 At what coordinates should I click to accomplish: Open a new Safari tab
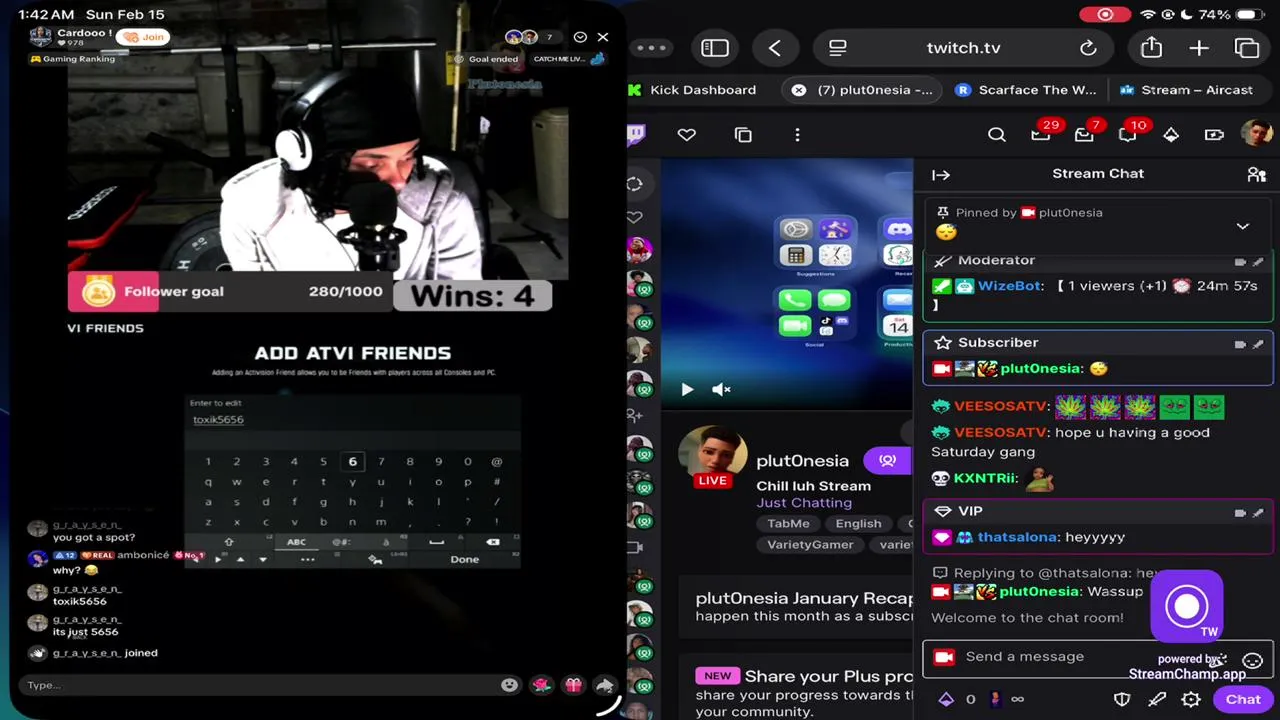[x=1199, y=48]
